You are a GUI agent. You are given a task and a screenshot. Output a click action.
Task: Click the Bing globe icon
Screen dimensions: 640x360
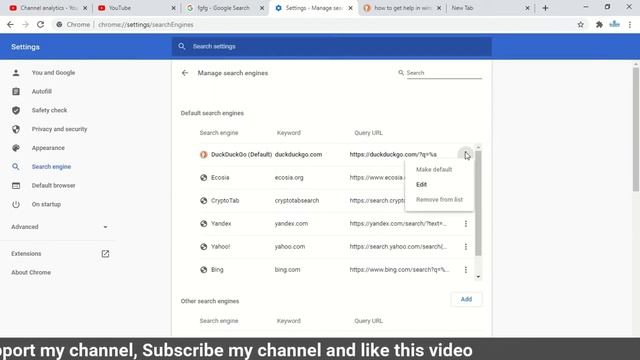click(203, 270)
